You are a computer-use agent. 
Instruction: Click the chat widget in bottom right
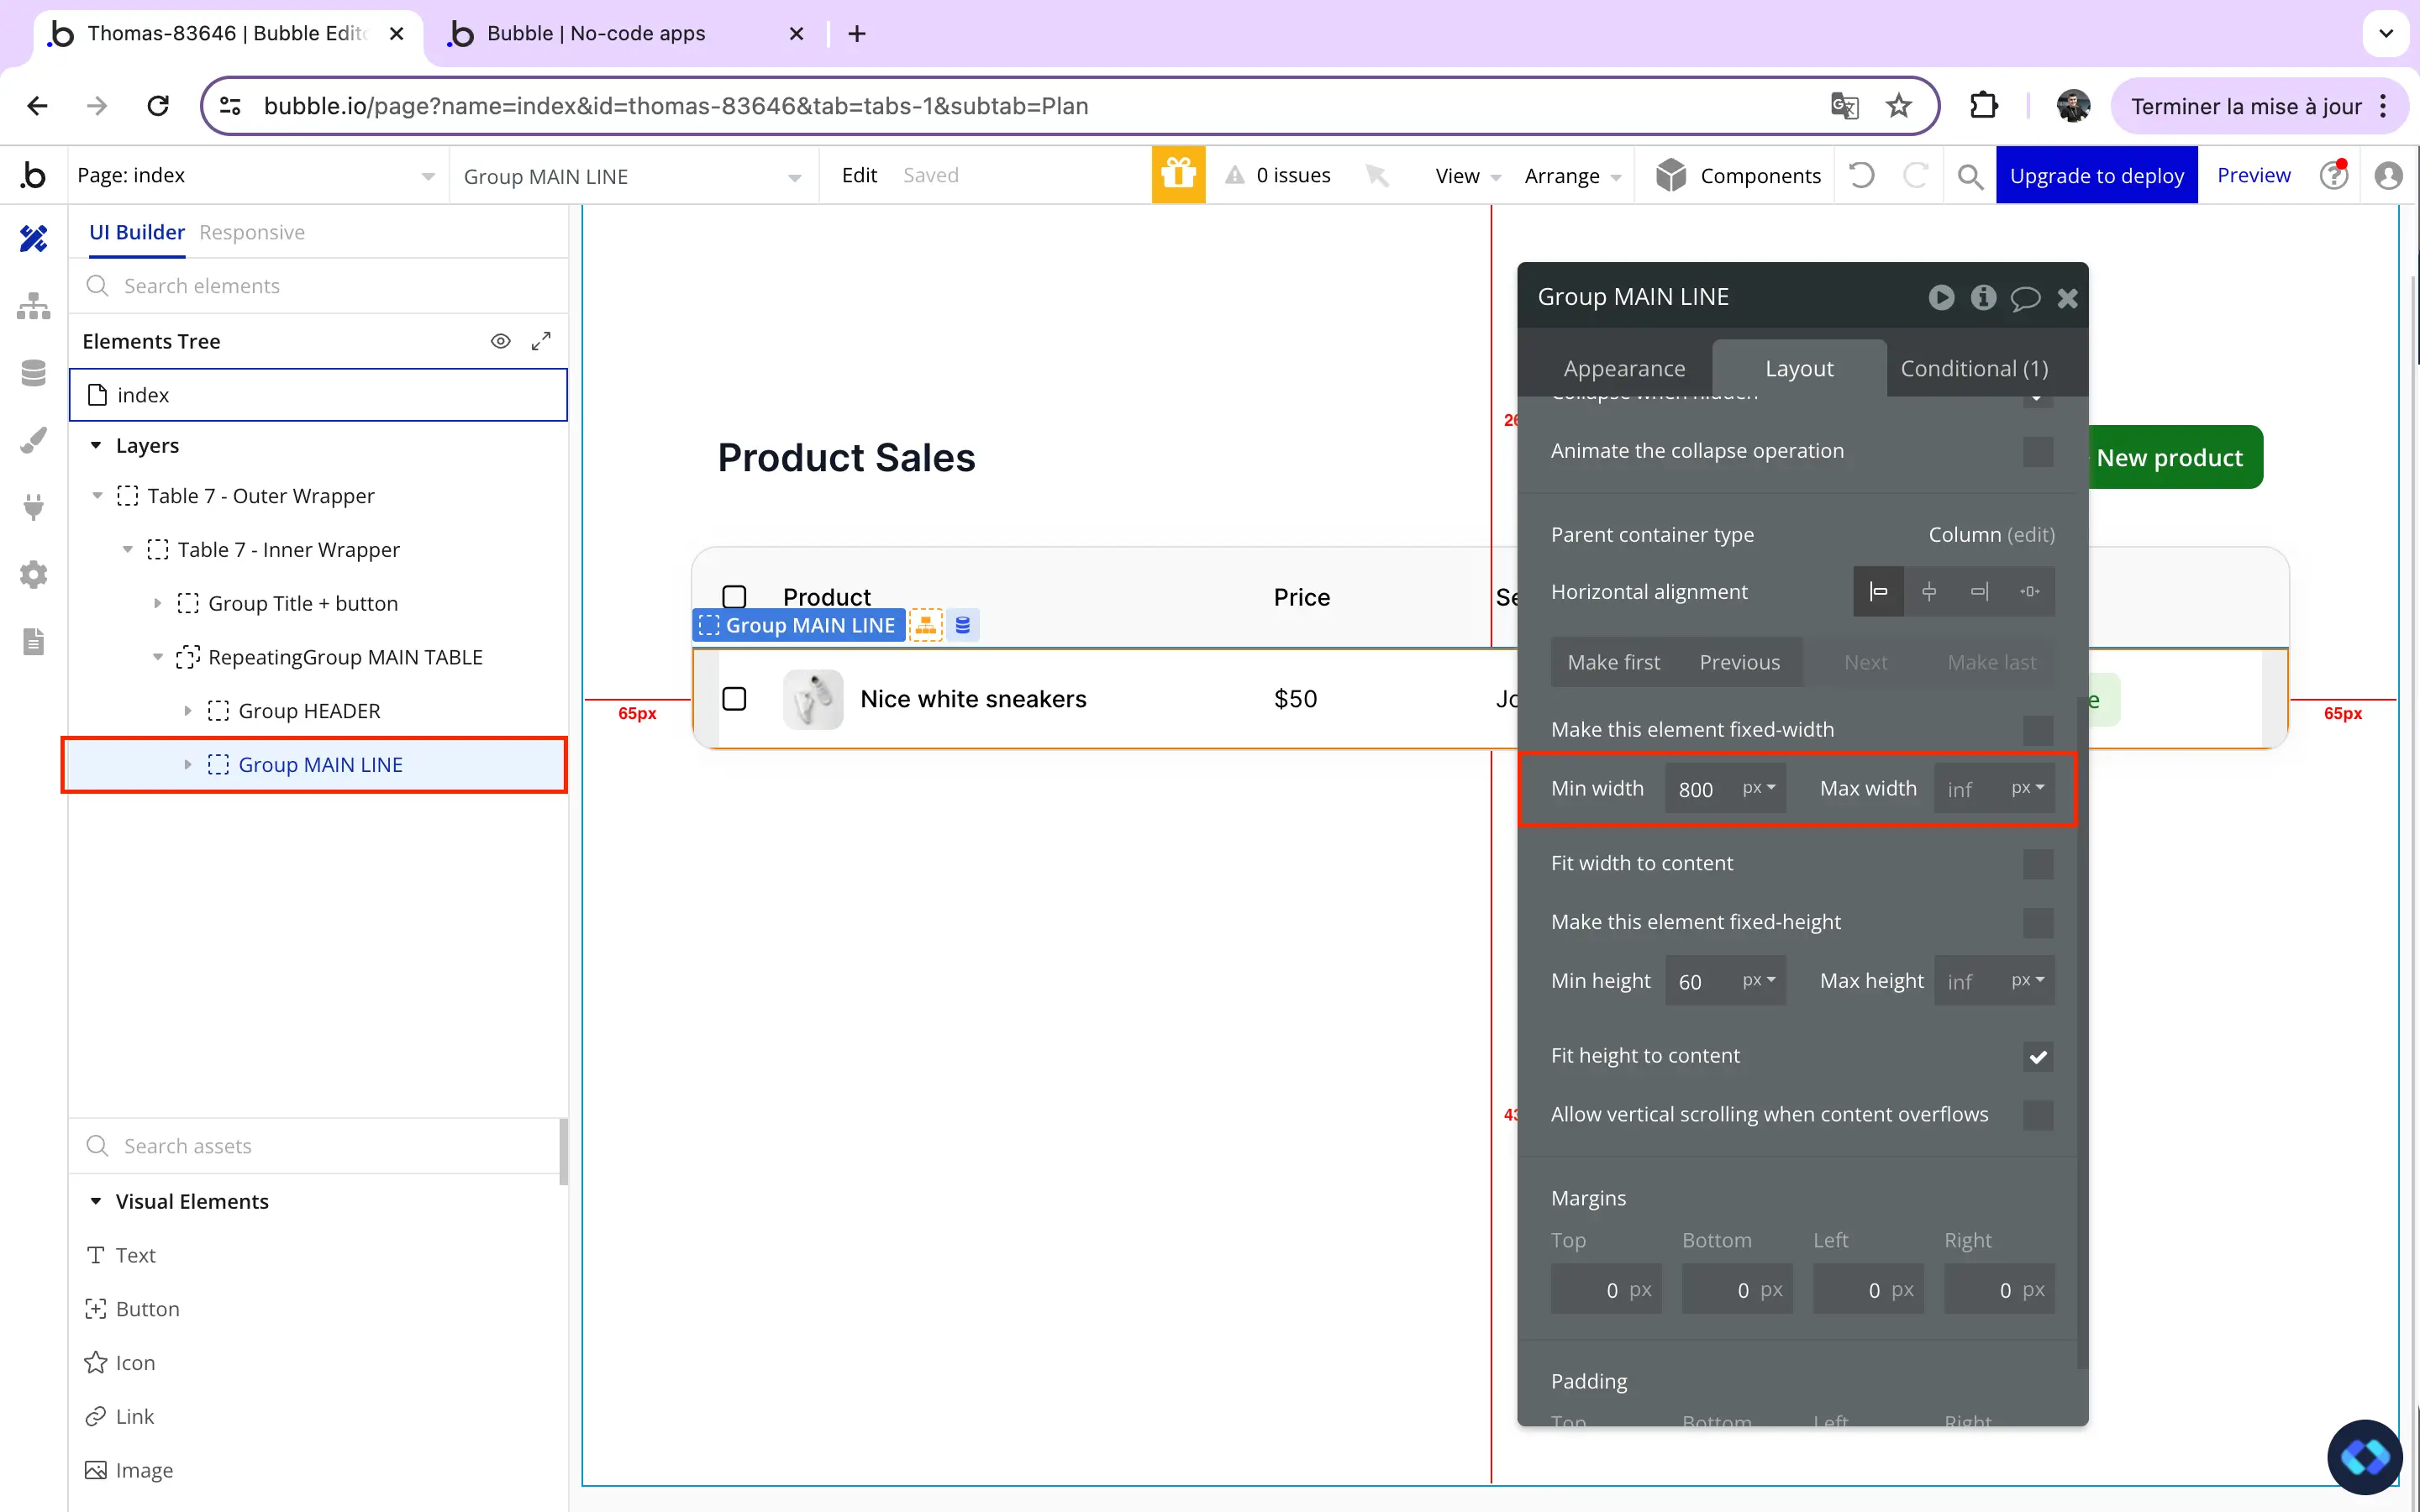coord(2364,1456)
